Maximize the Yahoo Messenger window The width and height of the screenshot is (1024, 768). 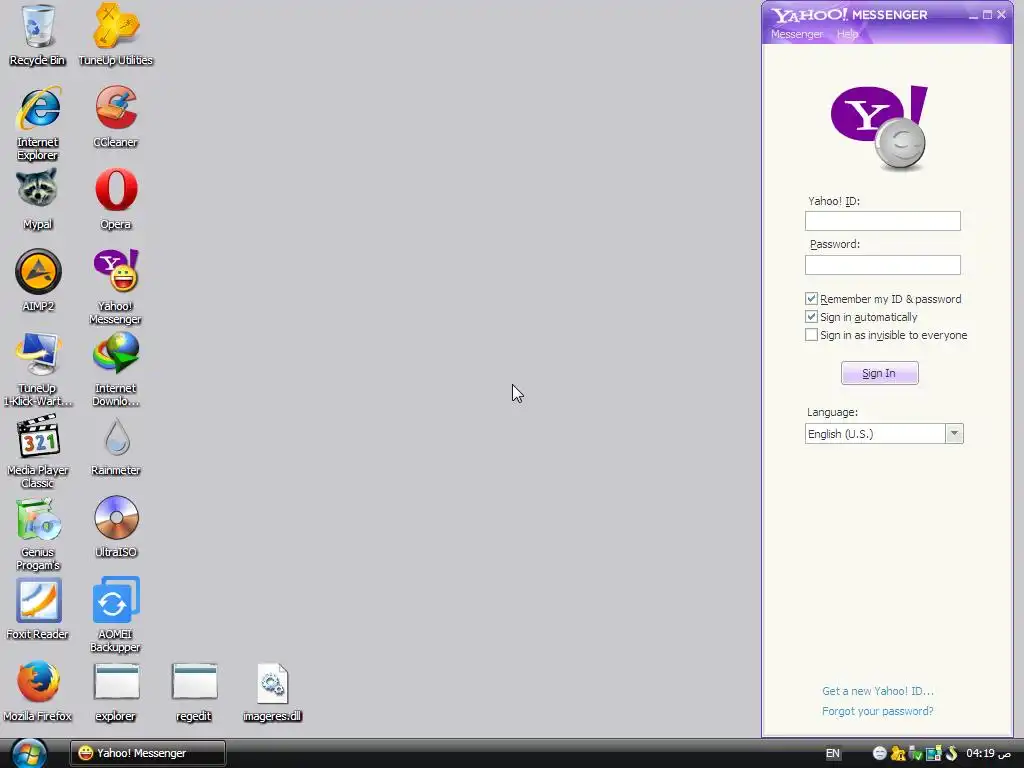point(987,15)
